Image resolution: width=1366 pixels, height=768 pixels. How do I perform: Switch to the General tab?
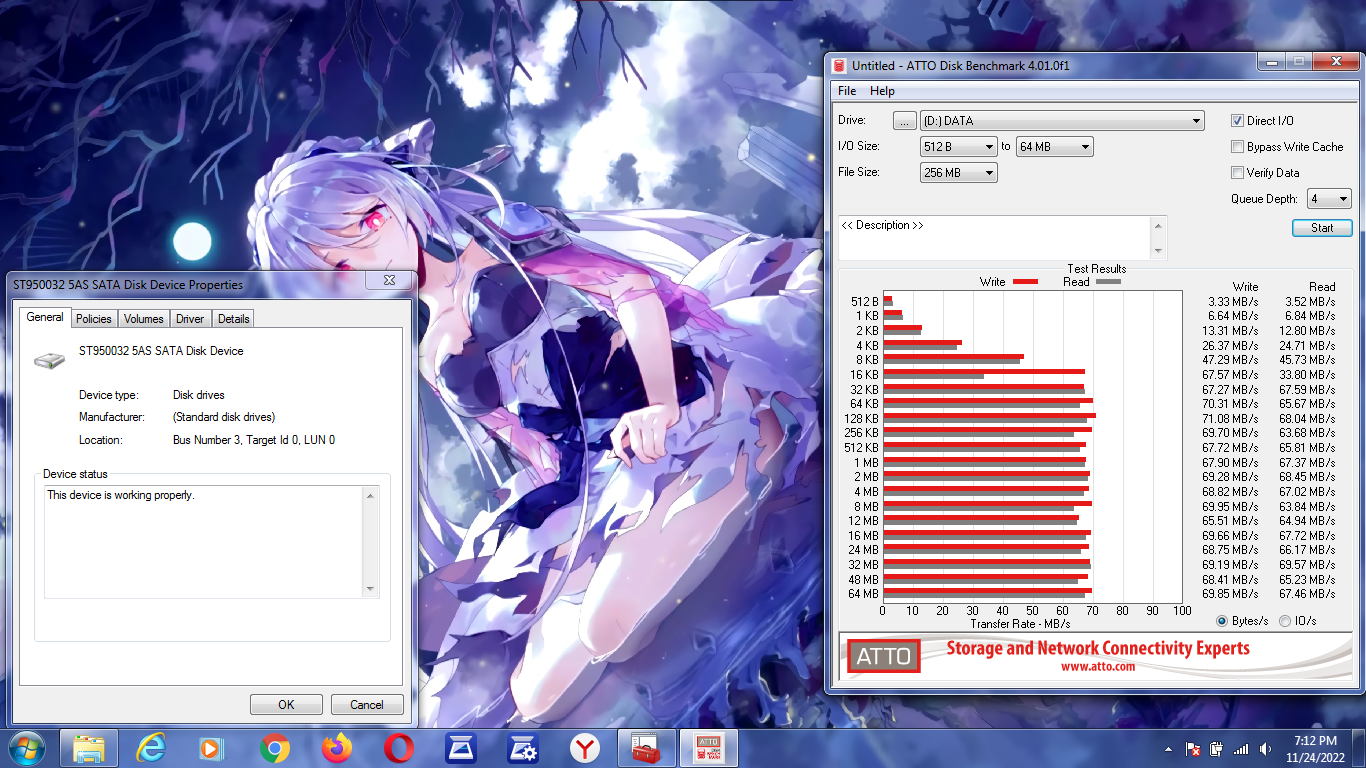coord(45,317)
